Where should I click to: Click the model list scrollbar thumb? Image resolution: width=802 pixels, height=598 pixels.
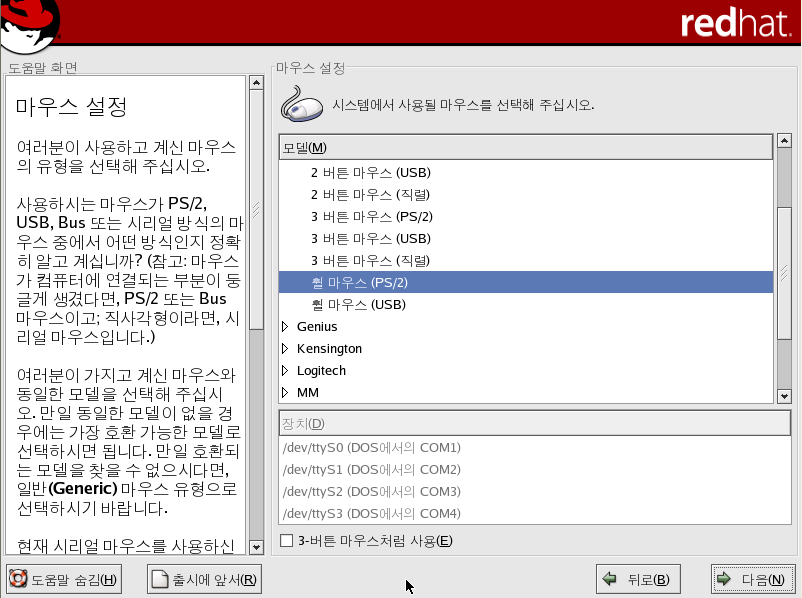pyautogui.click(x=784, y=273)
